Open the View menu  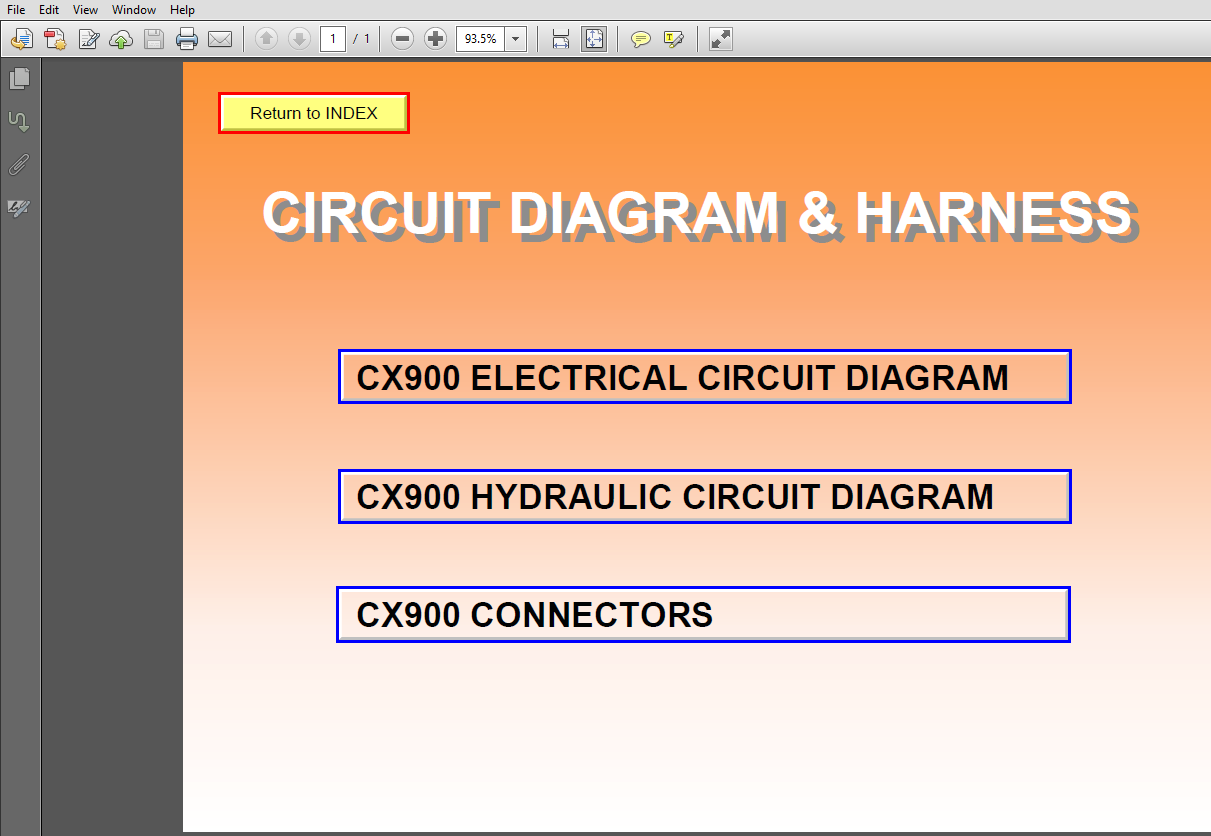[x=85, y=10]
